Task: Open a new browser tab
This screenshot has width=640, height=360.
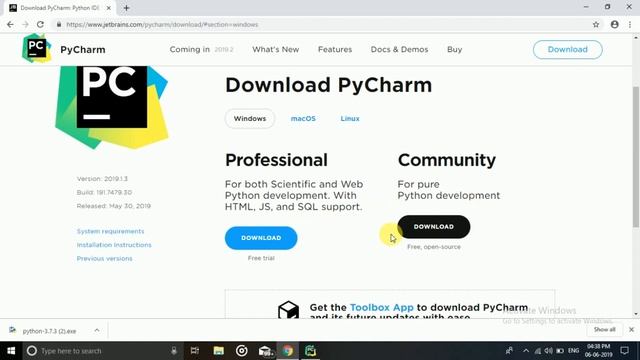Action: point(126,8)
